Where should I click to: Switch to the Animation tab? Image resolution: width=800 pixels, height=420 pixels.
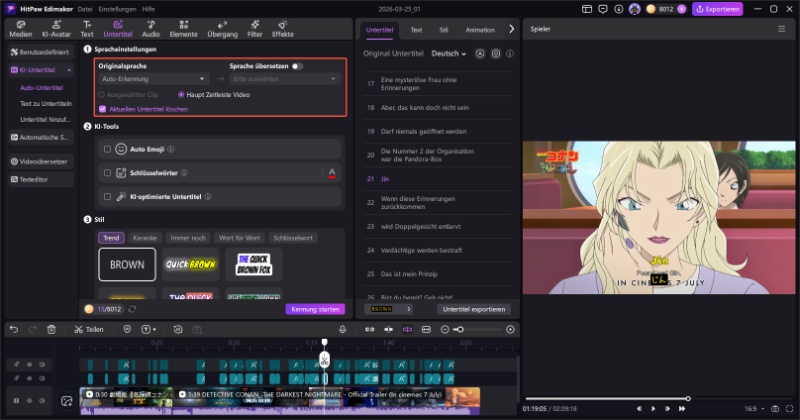(x=480, y=30)
